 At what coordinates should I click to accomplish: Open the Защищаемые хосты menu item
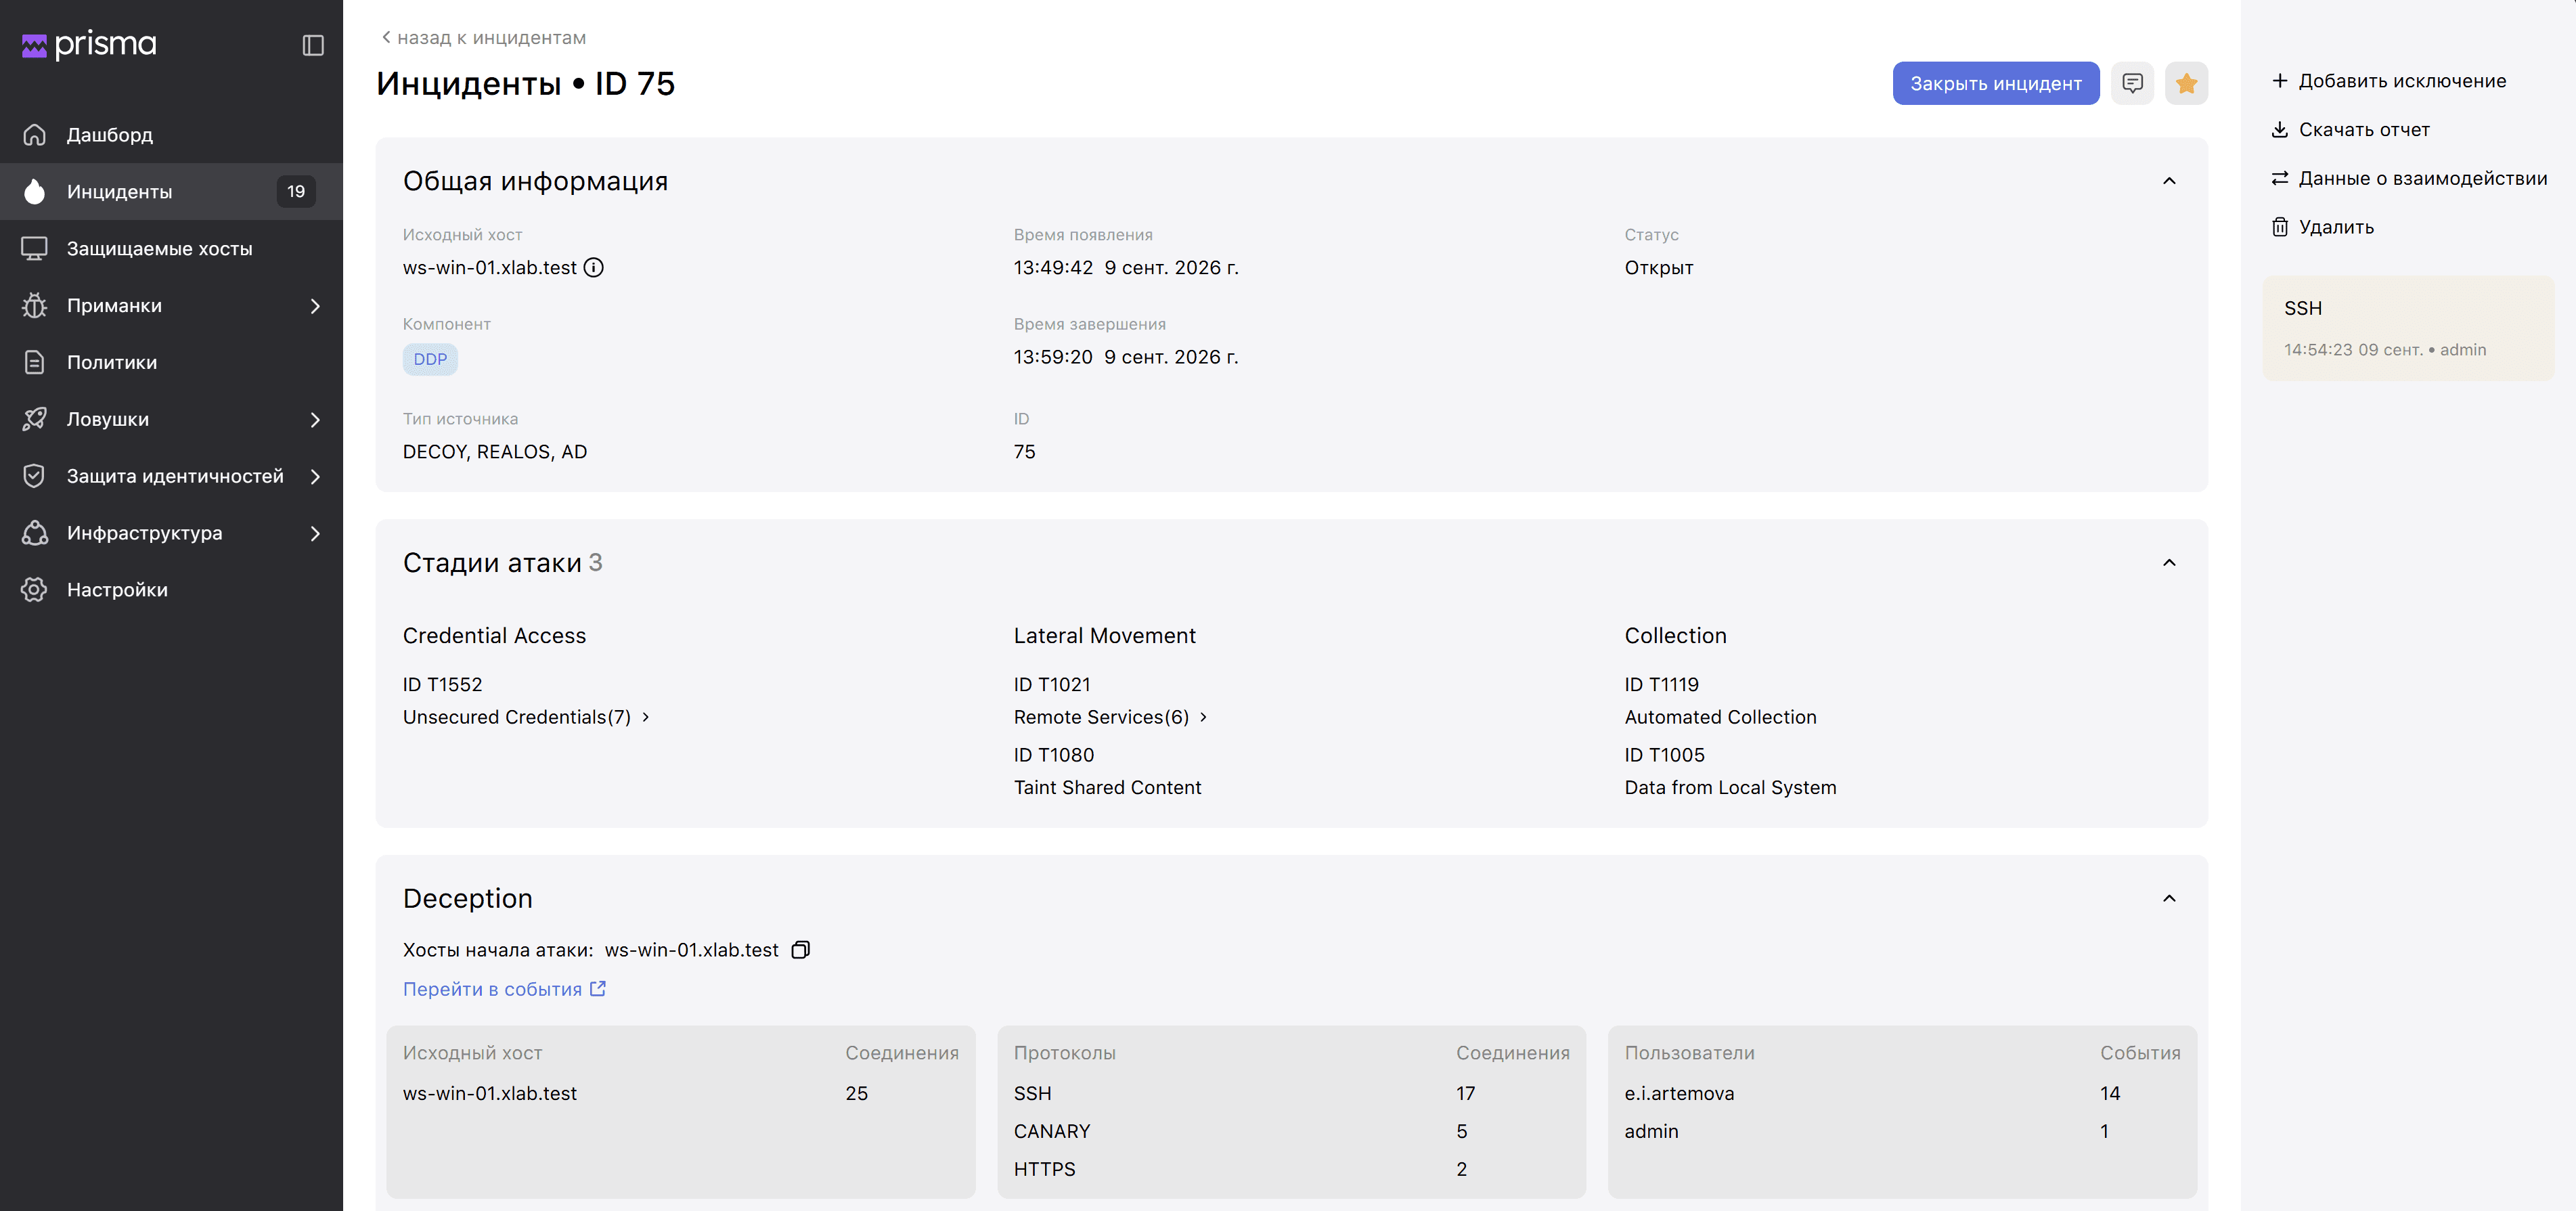(x=171, y=248)
